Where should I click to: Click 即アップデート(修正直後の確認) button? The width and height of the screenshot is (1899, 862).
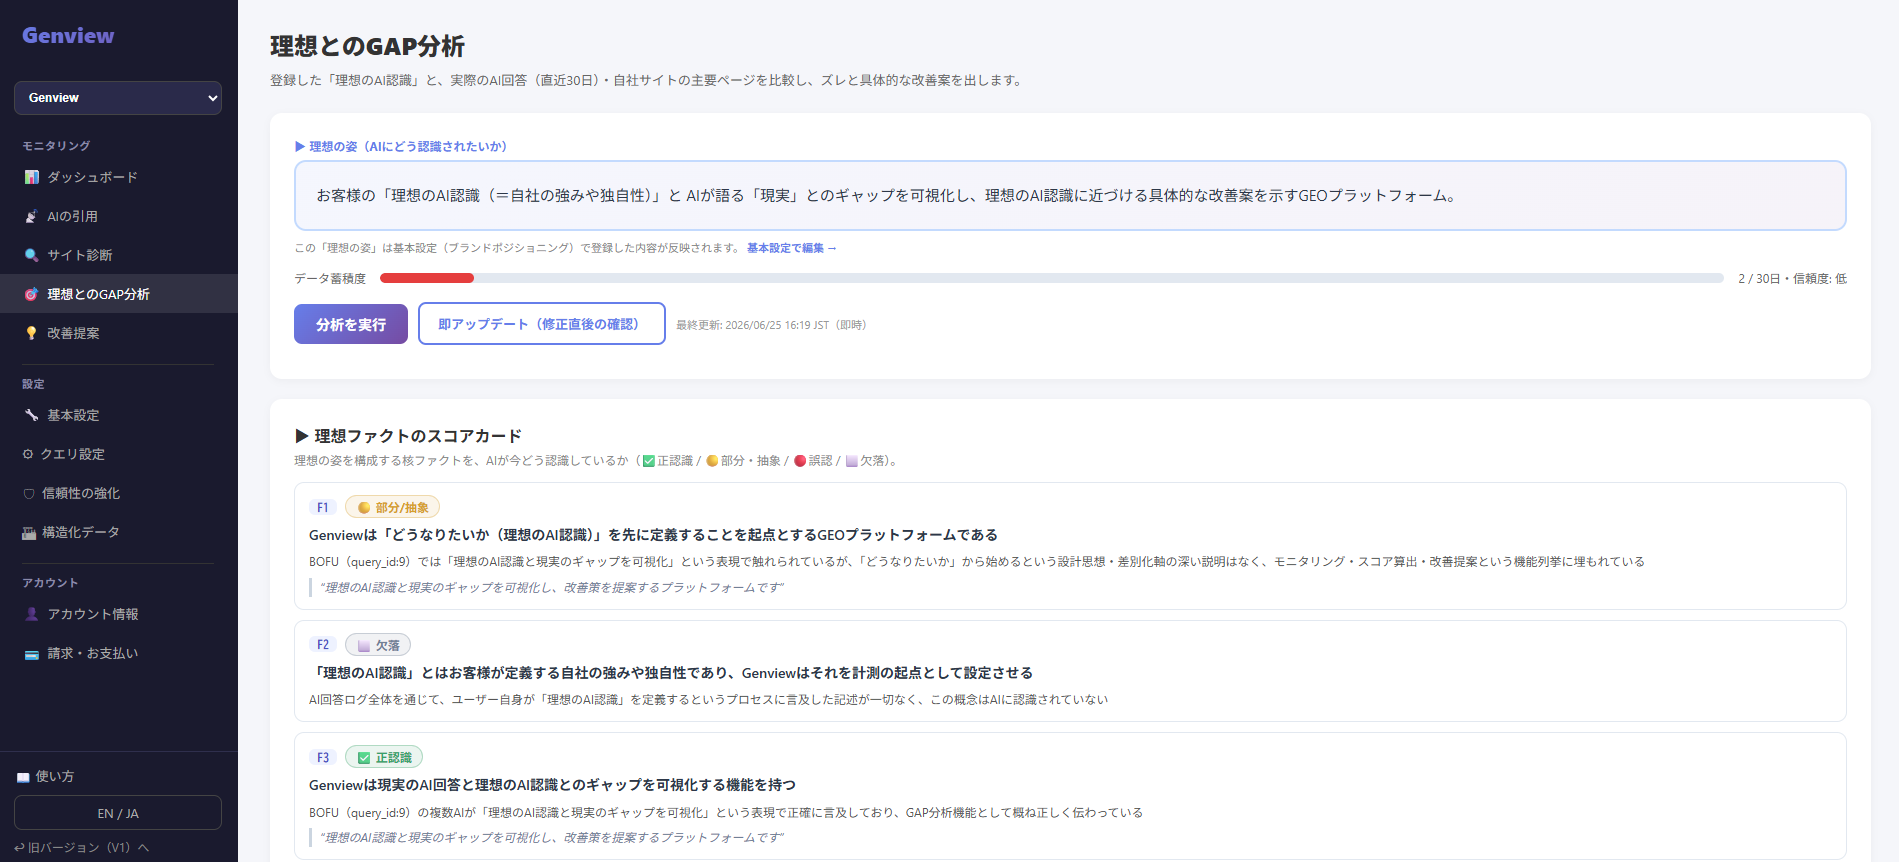(x=542, y=324)
